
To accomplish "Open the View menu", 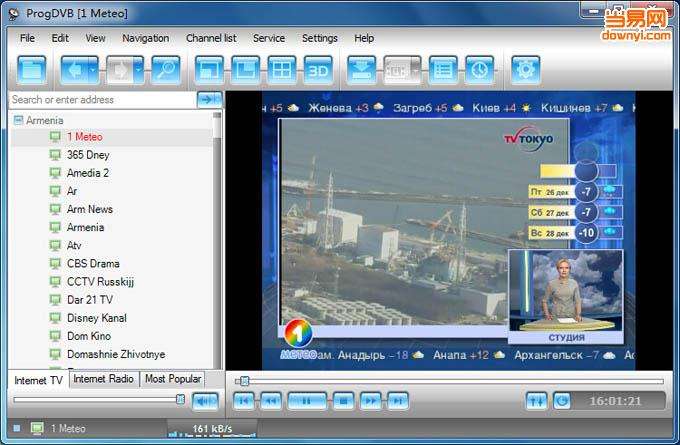I will point(95,38).
